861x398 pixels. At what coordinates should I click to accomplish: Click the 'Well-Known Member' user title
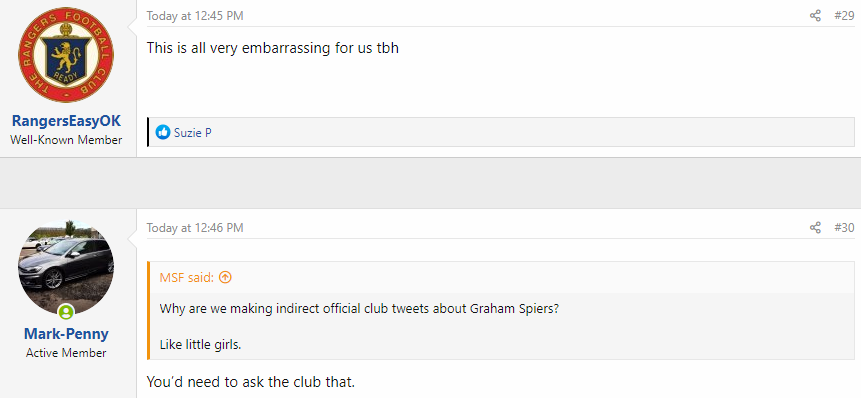coord(66,140)
